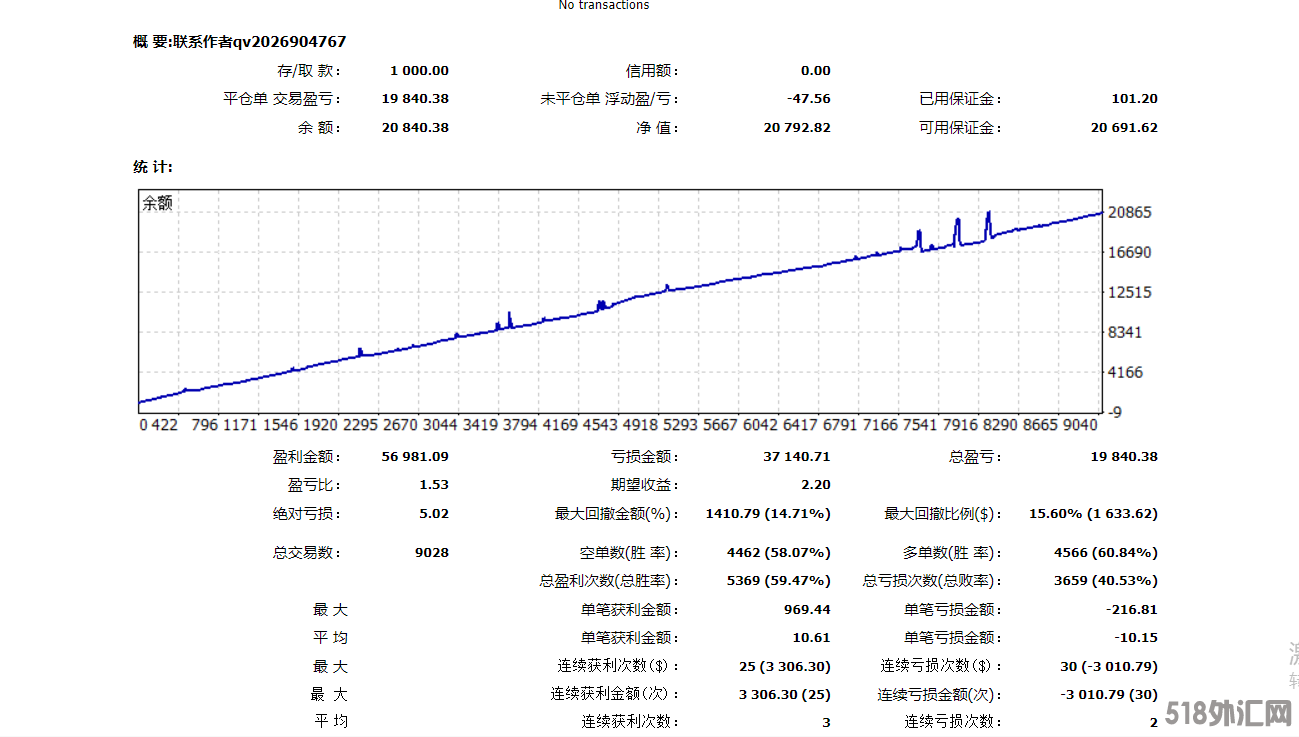Click the "余 额:" label in summary
1299x737 pixels.
[319, 128]
